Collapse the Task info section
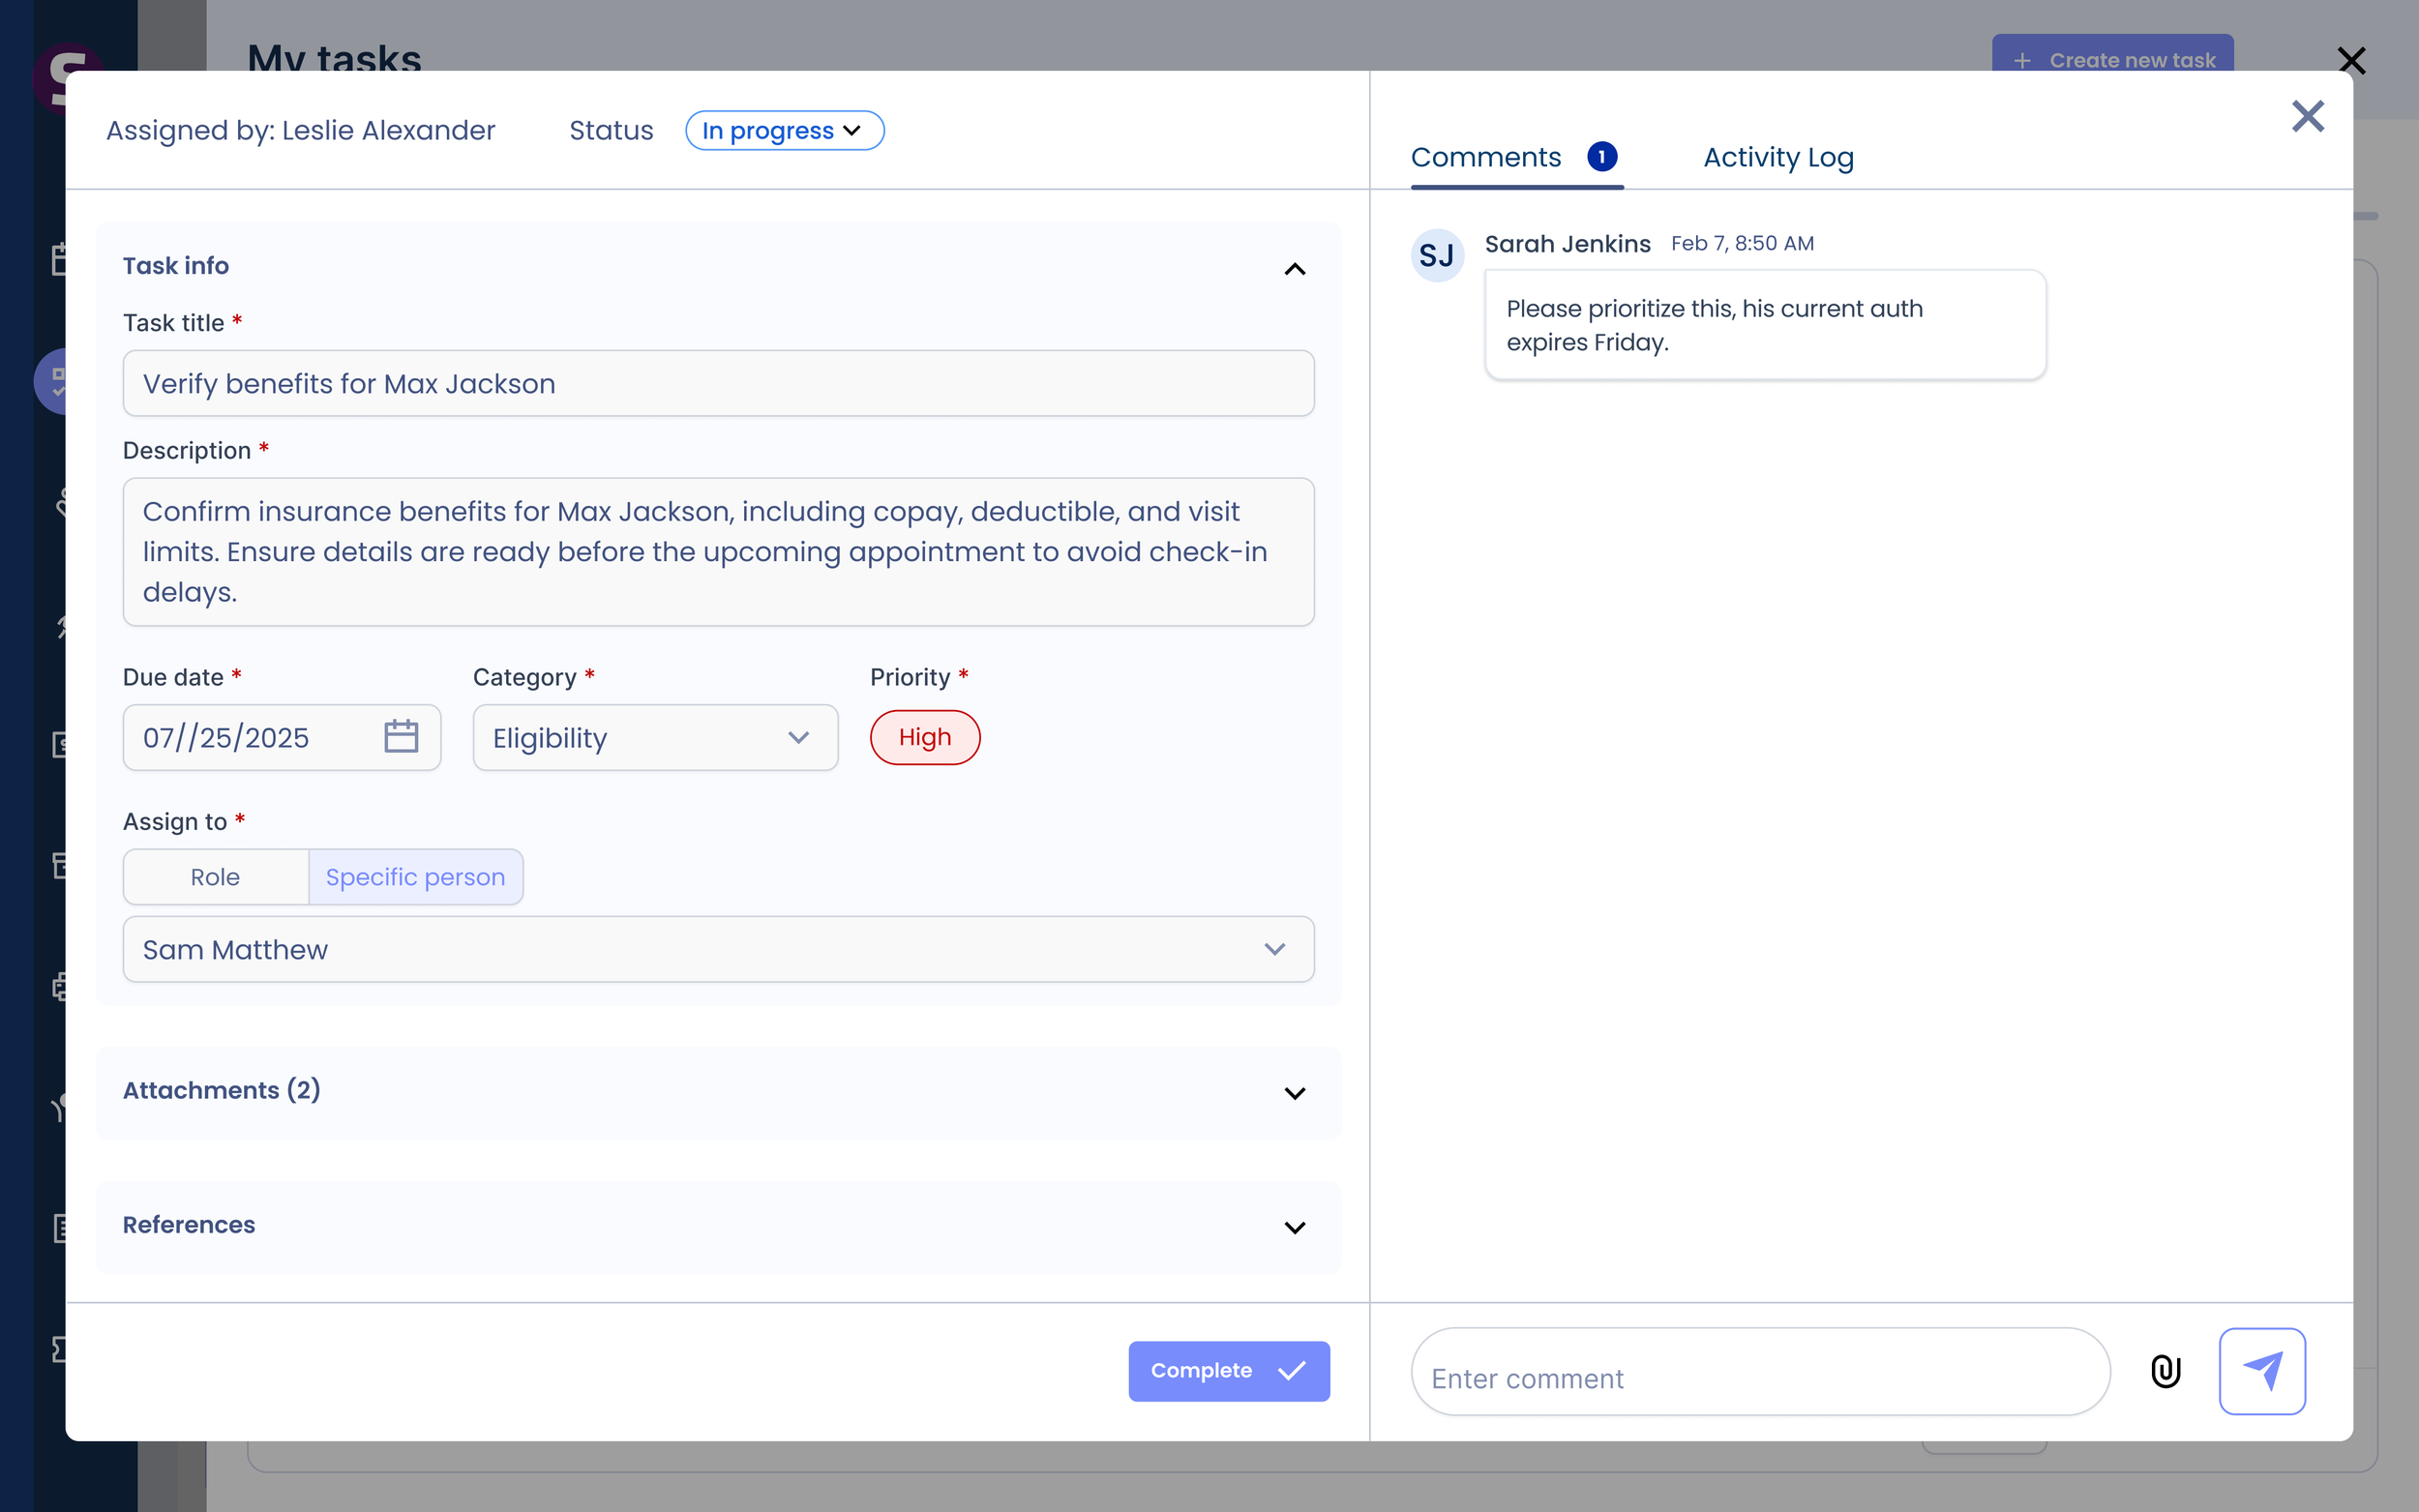The width and height of the screenshot is (2419, 1512). pyautogui.click(x=1294, y=268)
